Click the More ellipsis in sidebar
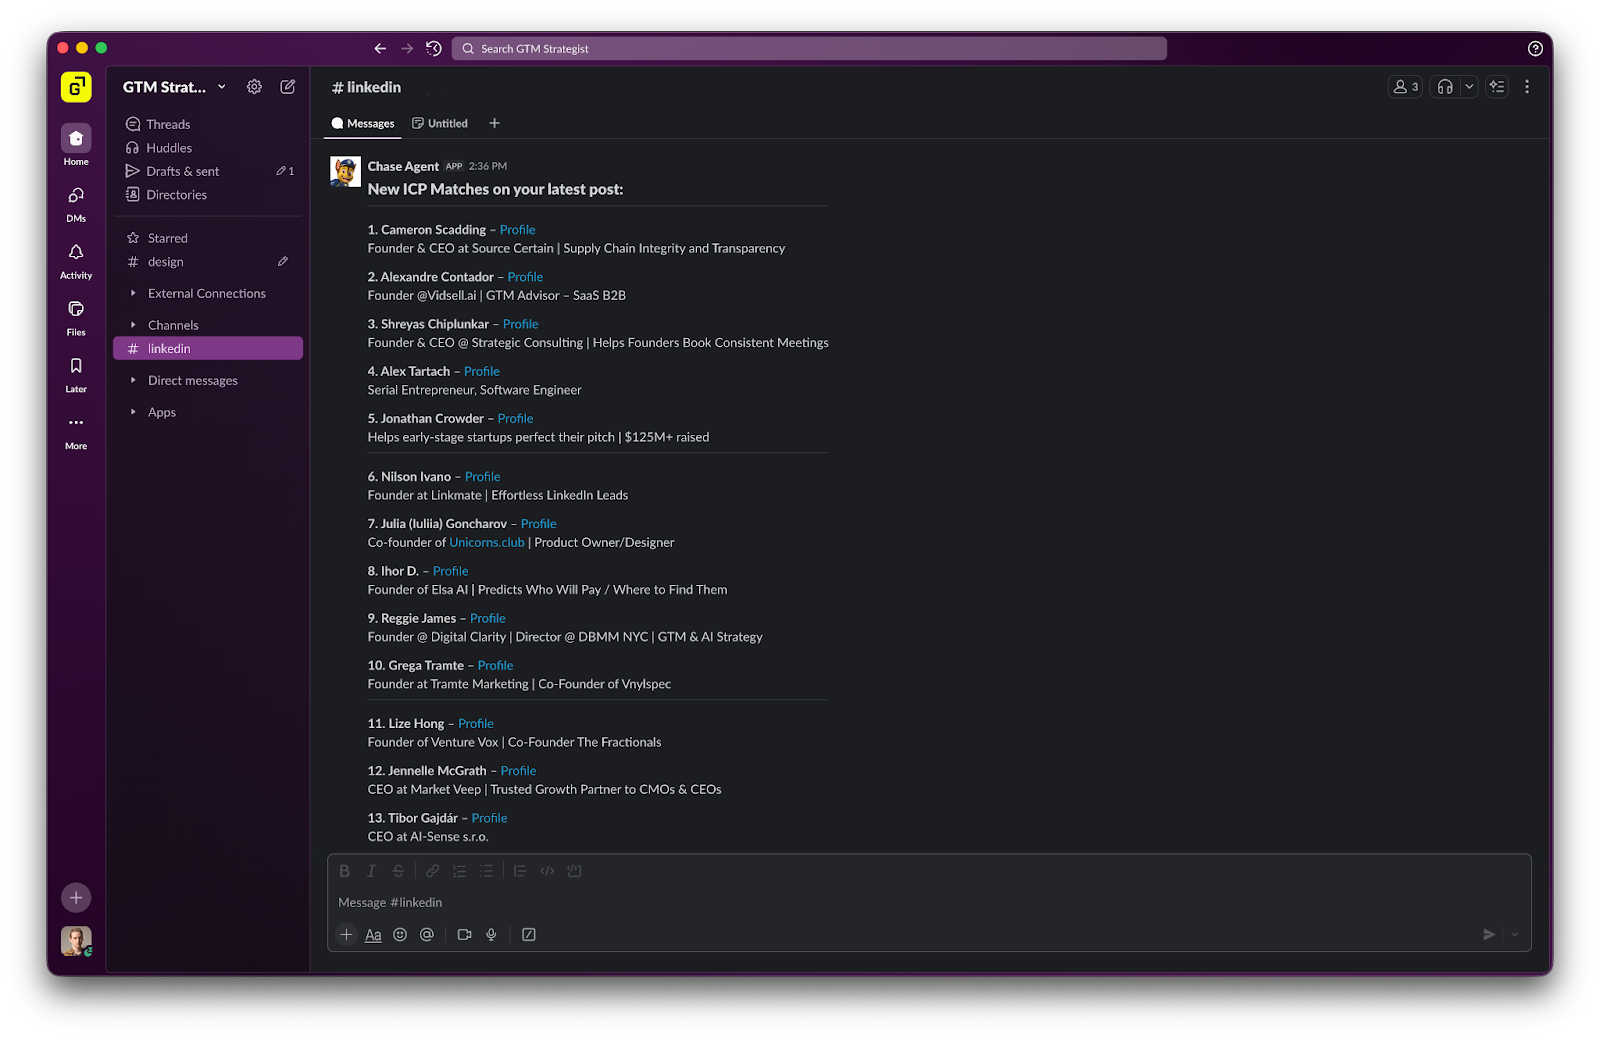 (x=76, y=431)
